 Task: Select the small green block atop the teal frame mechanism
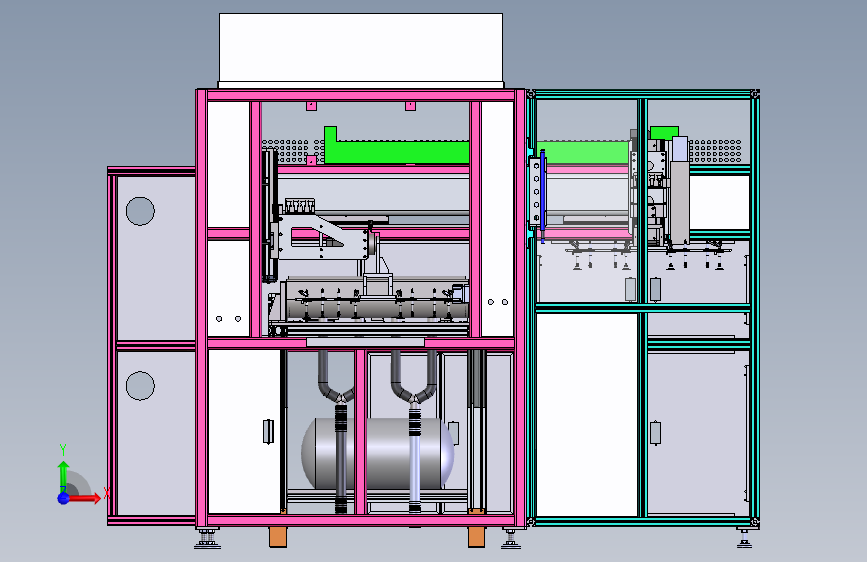pyautogui.click(x=664, y=133)
